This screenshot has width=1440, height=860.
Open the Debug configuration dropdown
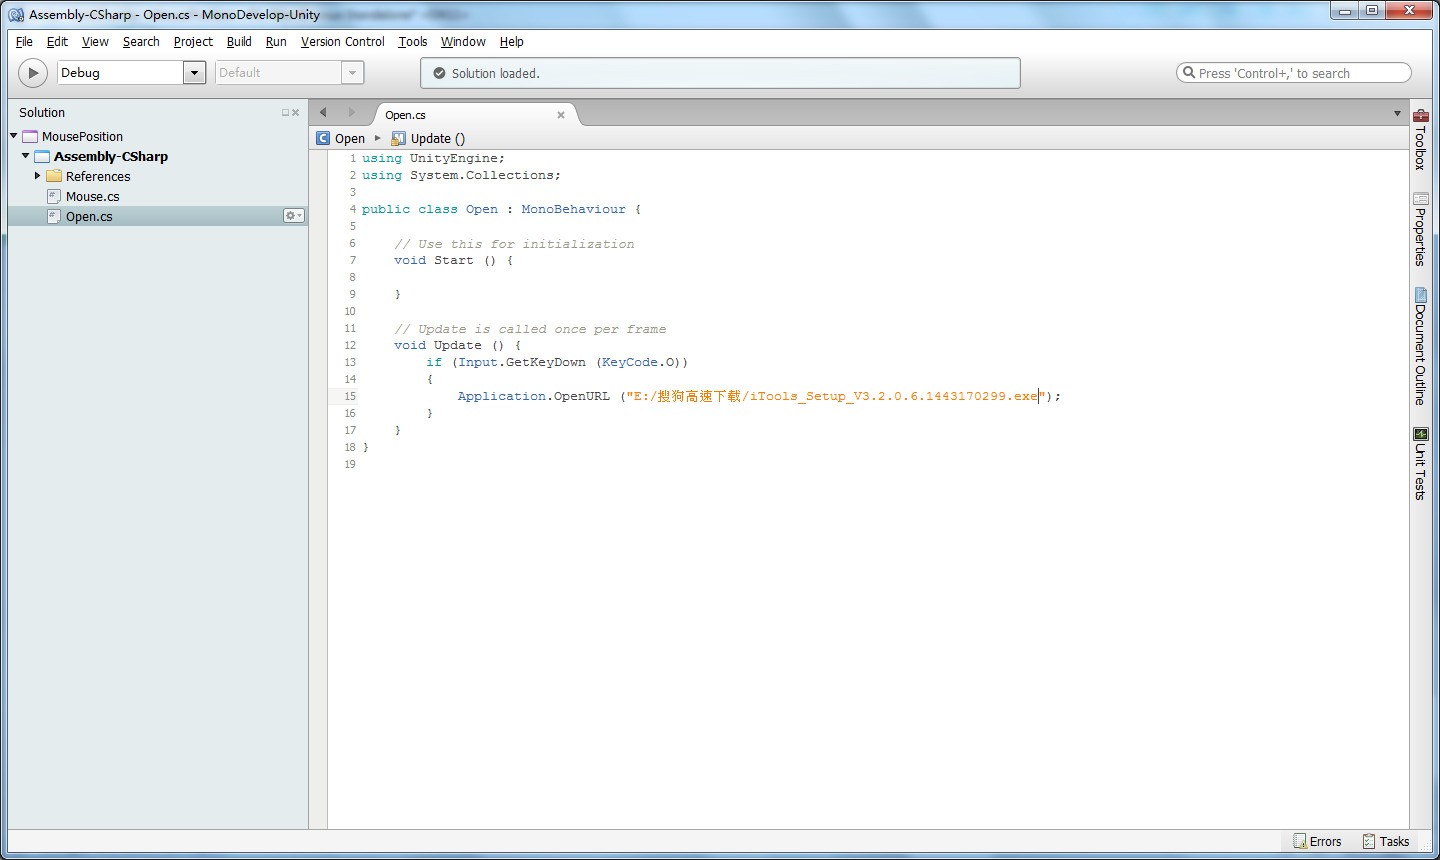point(194,73)
